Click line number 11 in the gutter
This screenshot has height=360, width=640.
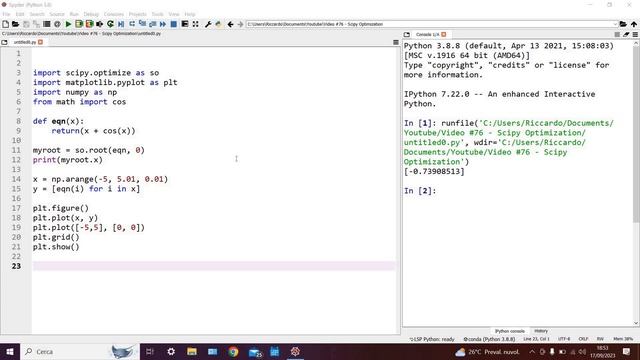16,150
